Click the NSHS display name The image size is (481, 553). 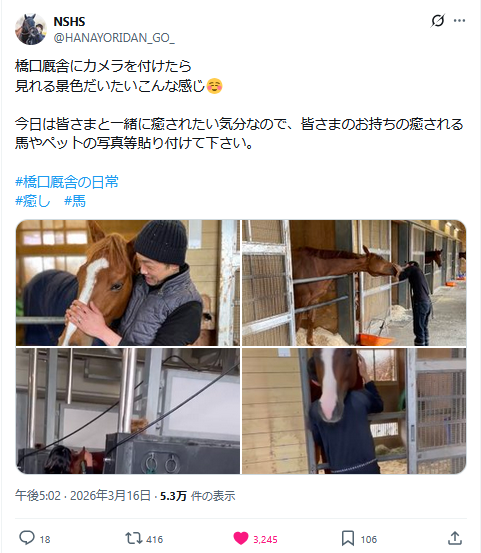[x=69, y=22]
